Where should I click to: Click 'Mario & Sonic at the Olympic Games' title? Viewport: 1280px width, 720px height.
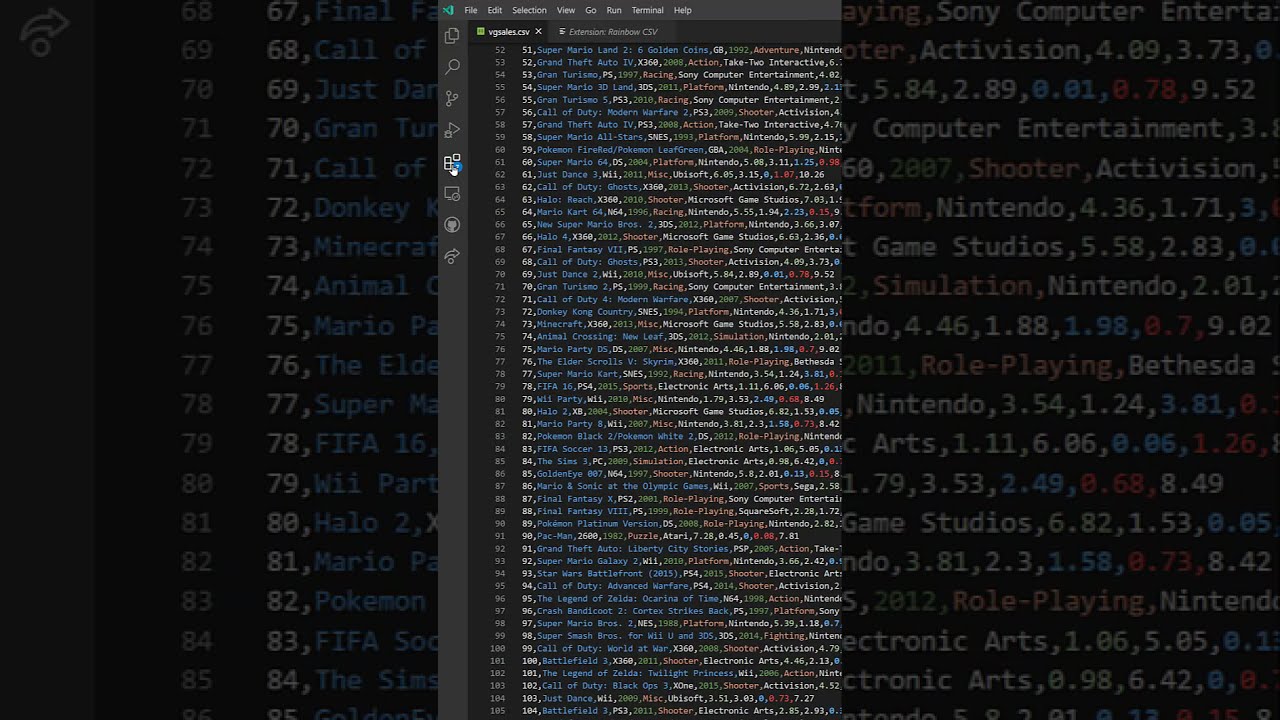click(623, 487)
